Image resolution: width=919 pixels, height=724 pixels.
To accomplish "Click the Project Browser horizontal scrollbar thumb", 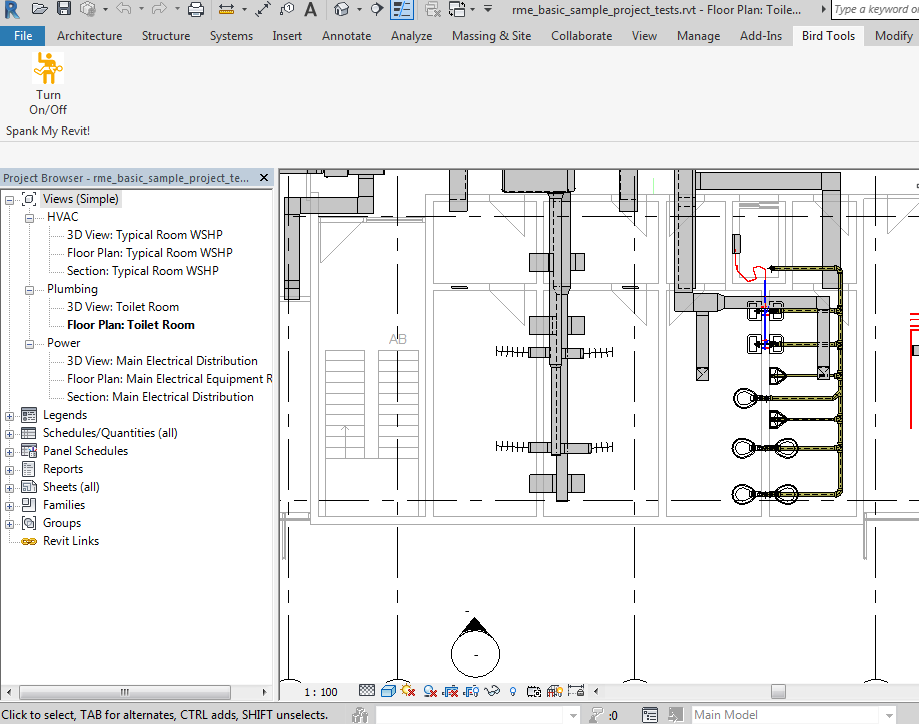I will click(125, 692).
